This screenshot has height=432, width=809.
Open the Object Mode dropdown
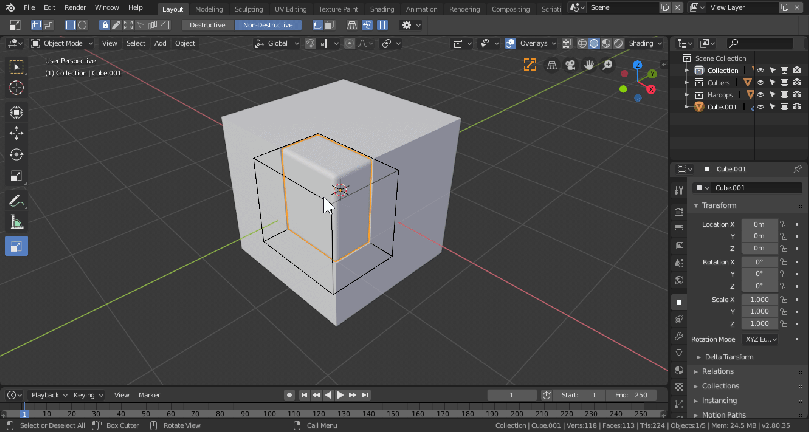point(62,44)
